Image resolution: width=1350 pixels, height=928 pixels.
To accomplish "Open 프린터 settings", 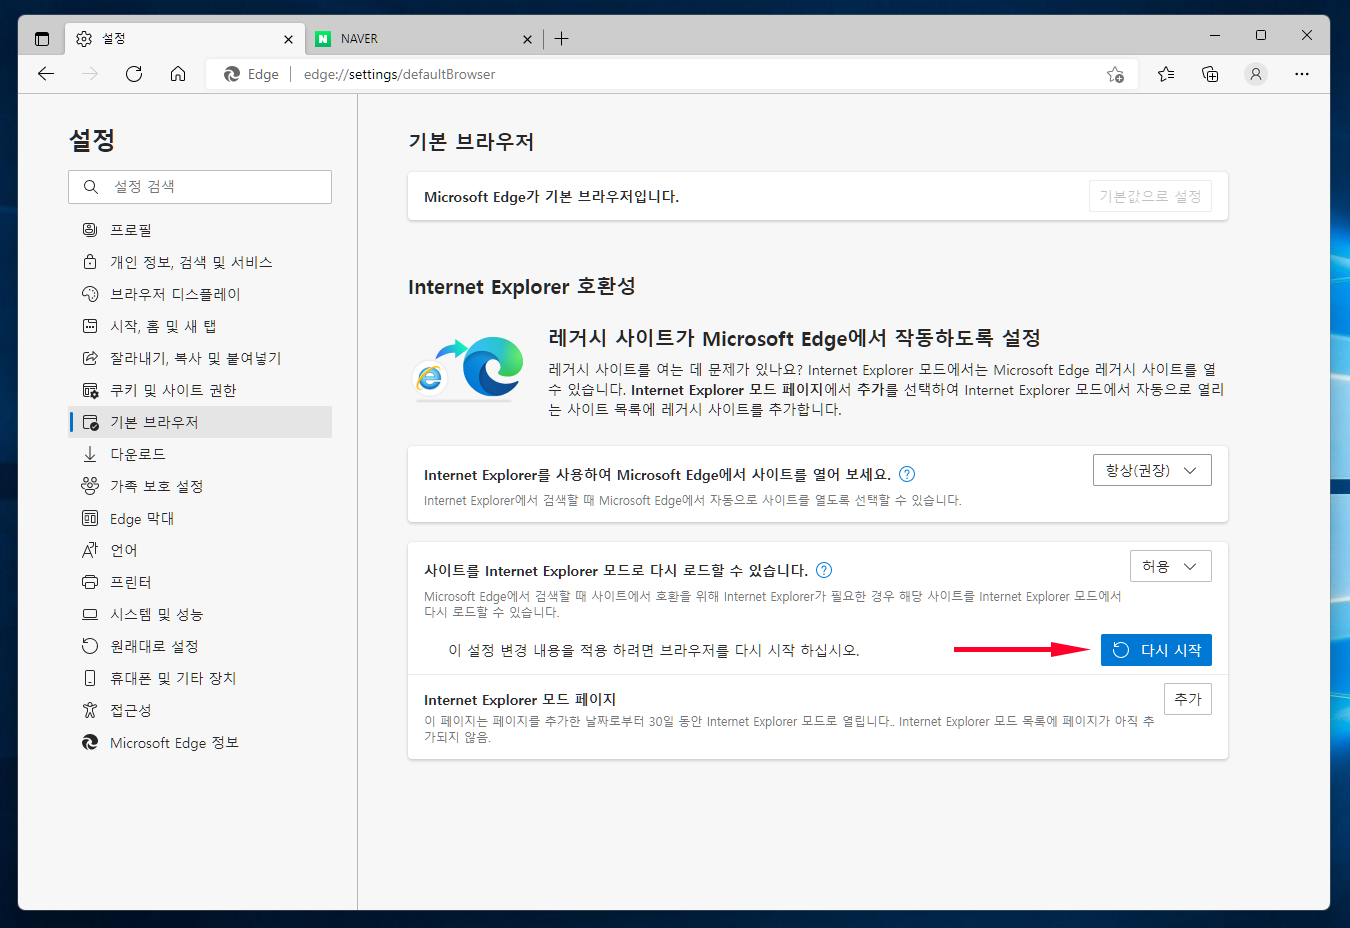I will point(200,582).
